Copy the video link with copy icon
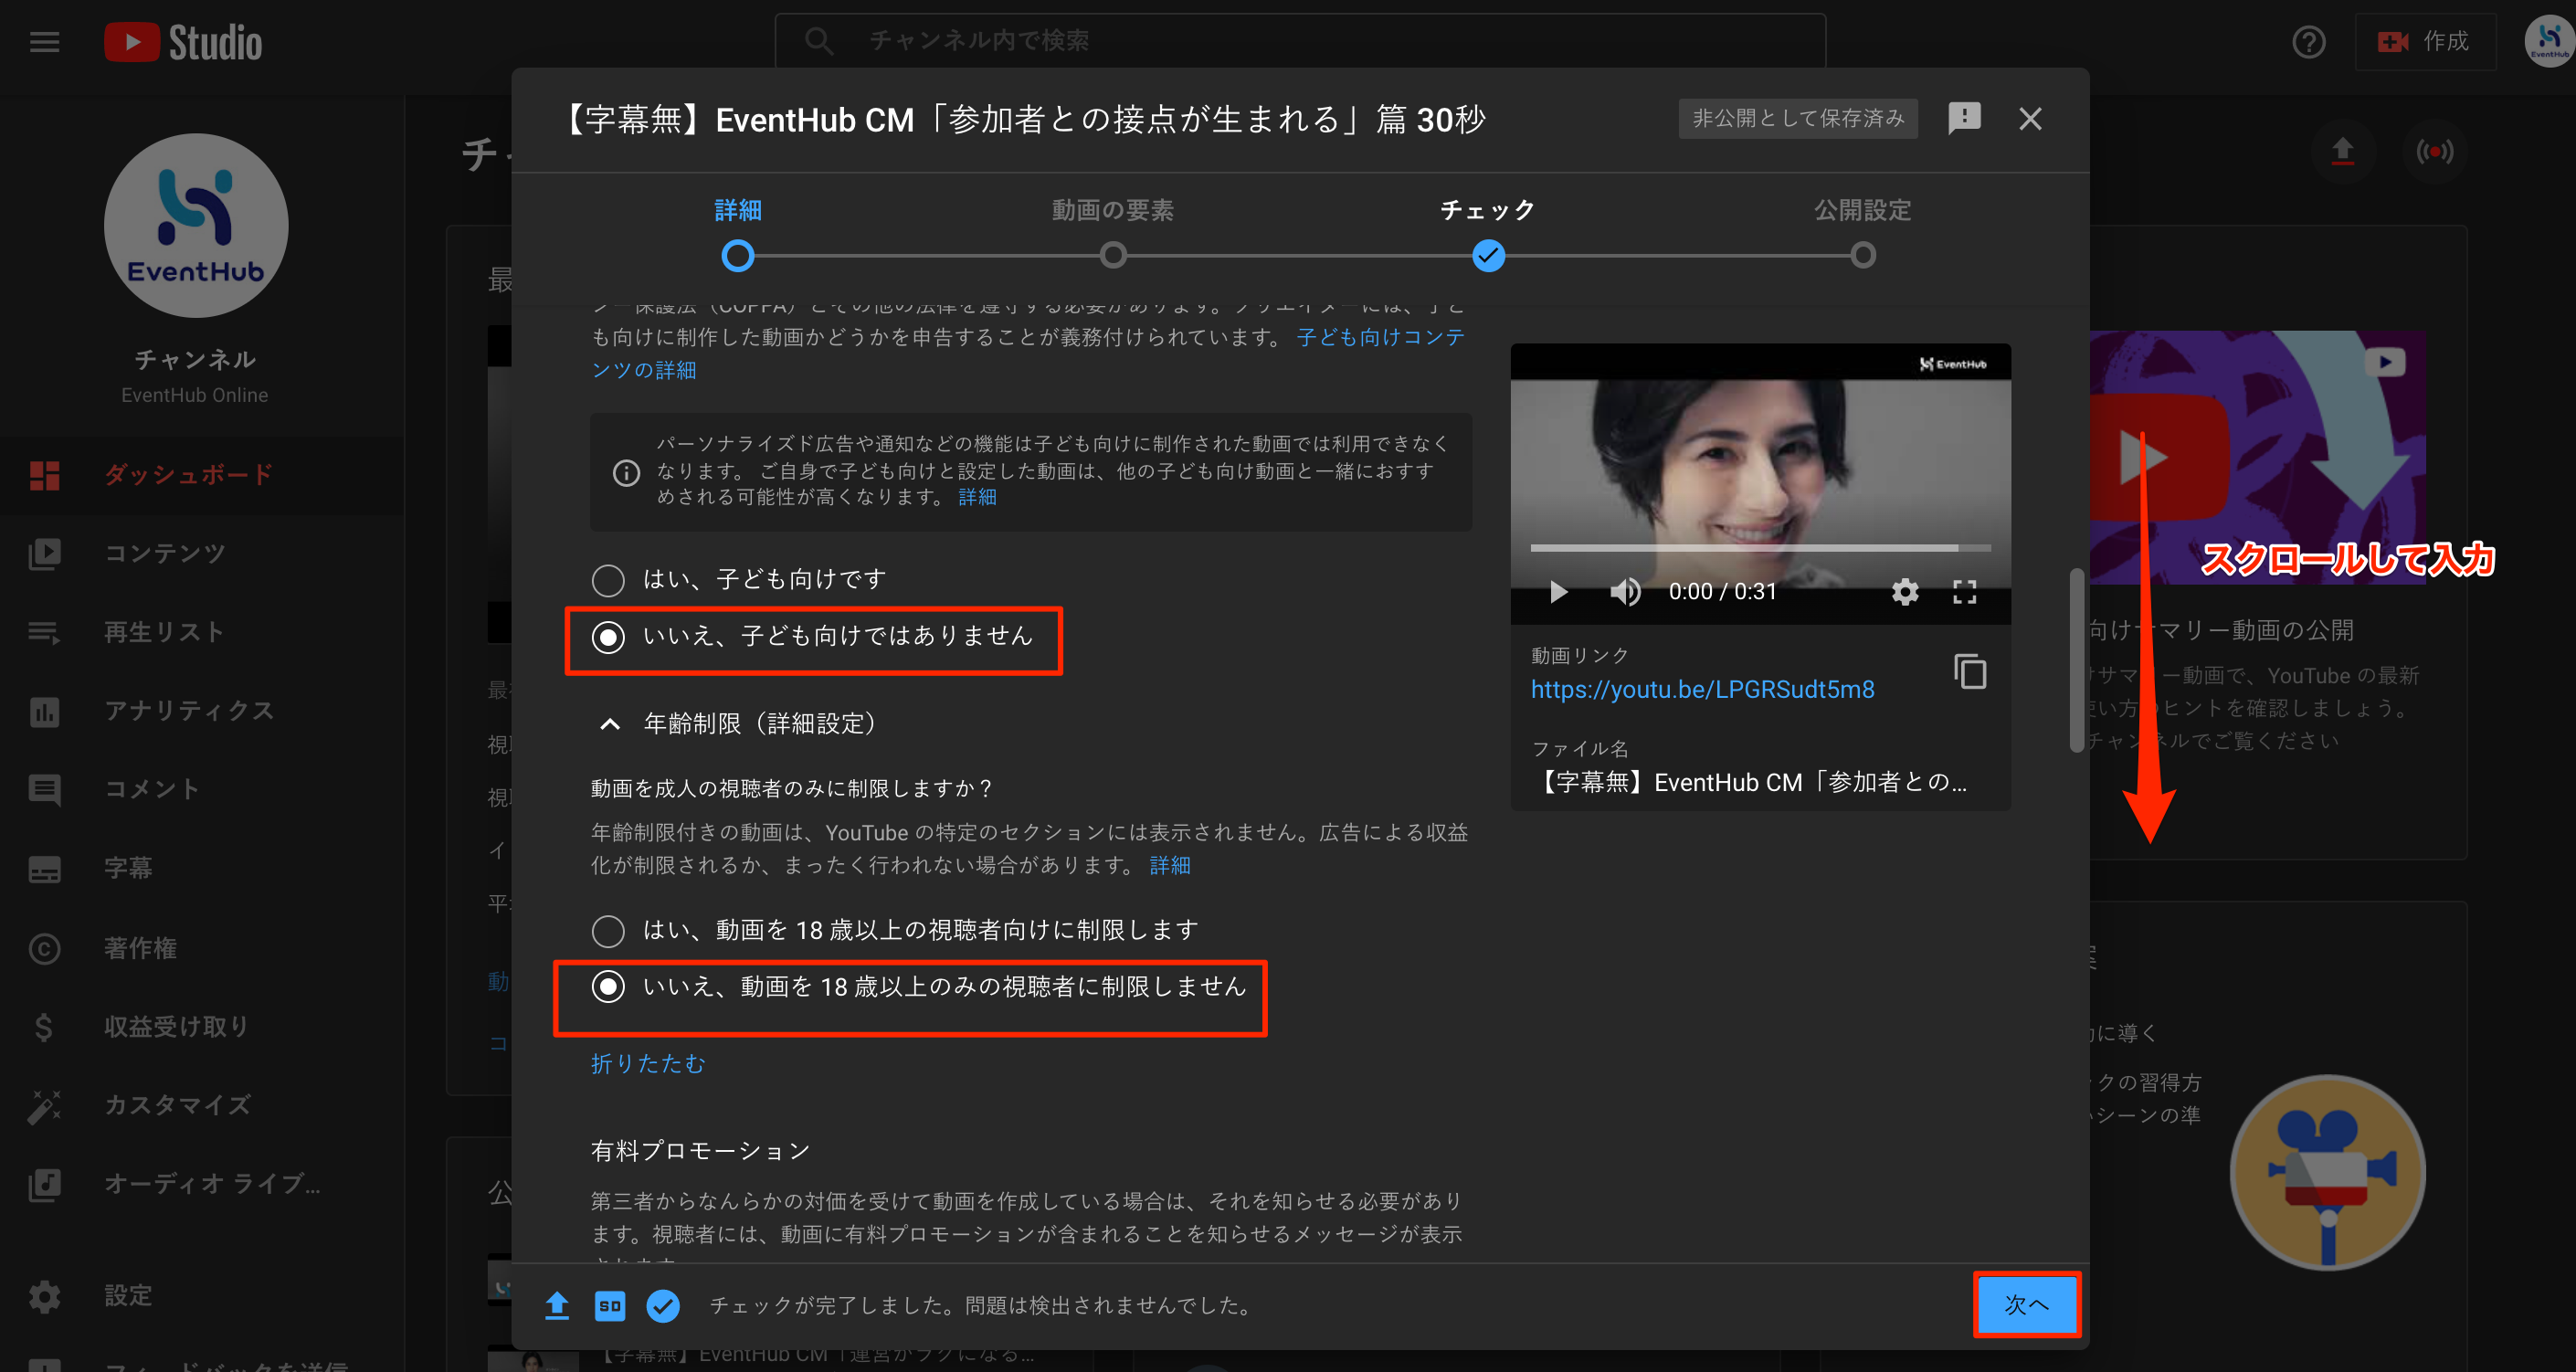Viewport: 2576px width, 1372px height. click(x=1969, y=672)
